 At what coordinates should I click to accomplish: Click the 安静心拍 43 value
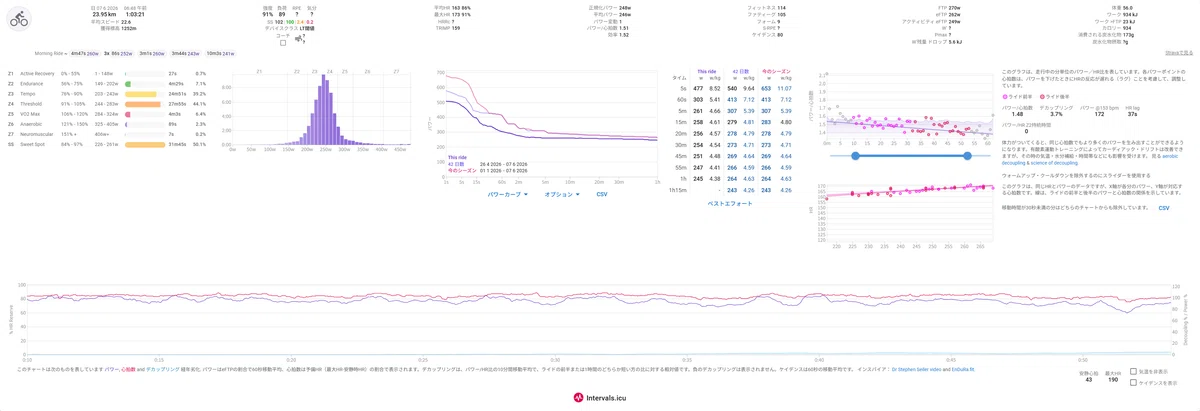click(1088, 379)
